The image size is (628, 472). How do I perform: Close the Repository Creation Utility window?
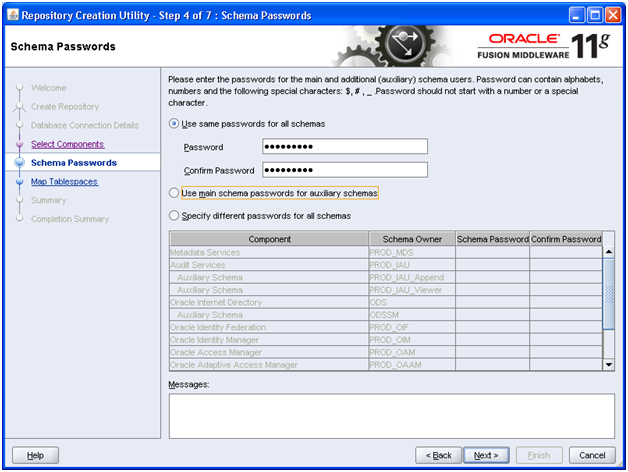coord(613,15)
